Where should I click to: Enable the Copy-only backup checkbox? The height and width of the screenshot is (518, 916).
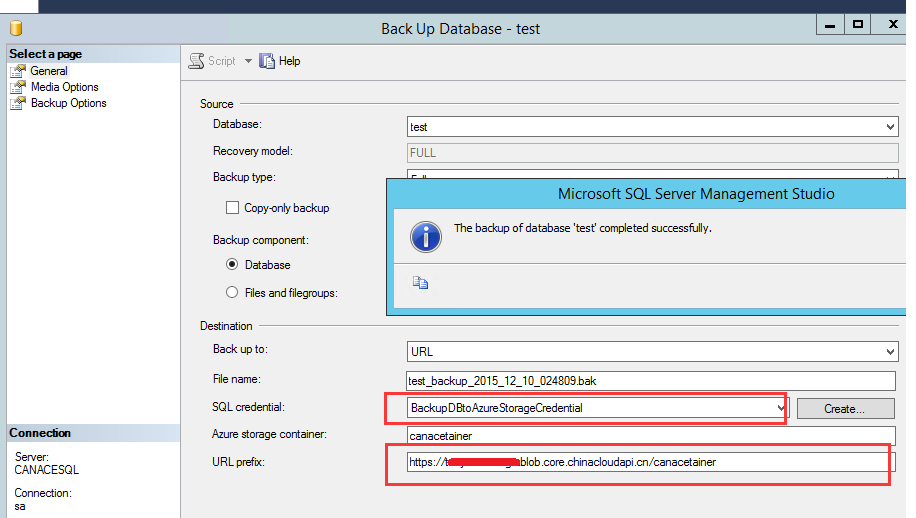pyautogui.click(x=233, y=208)
